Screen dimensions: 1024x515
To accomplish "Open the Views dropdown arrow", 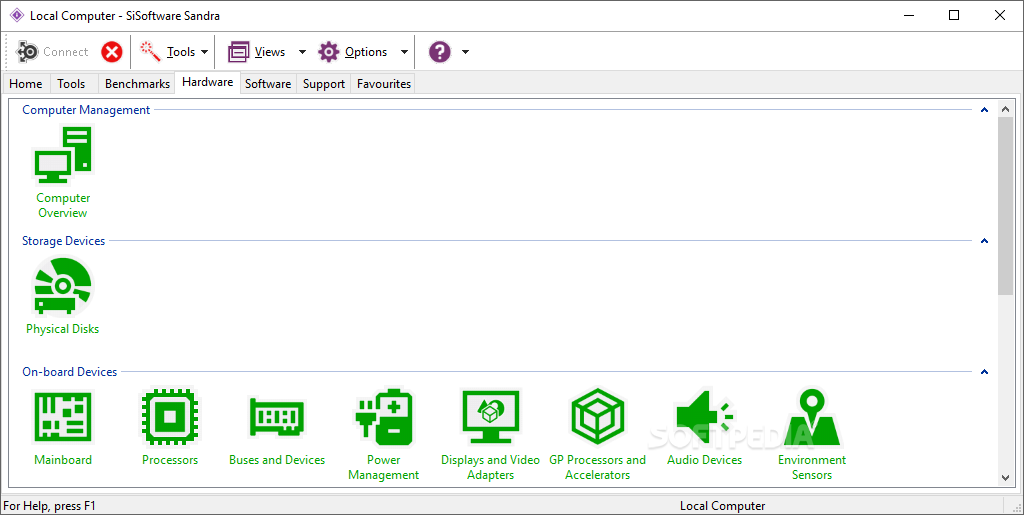I will 302,52.
